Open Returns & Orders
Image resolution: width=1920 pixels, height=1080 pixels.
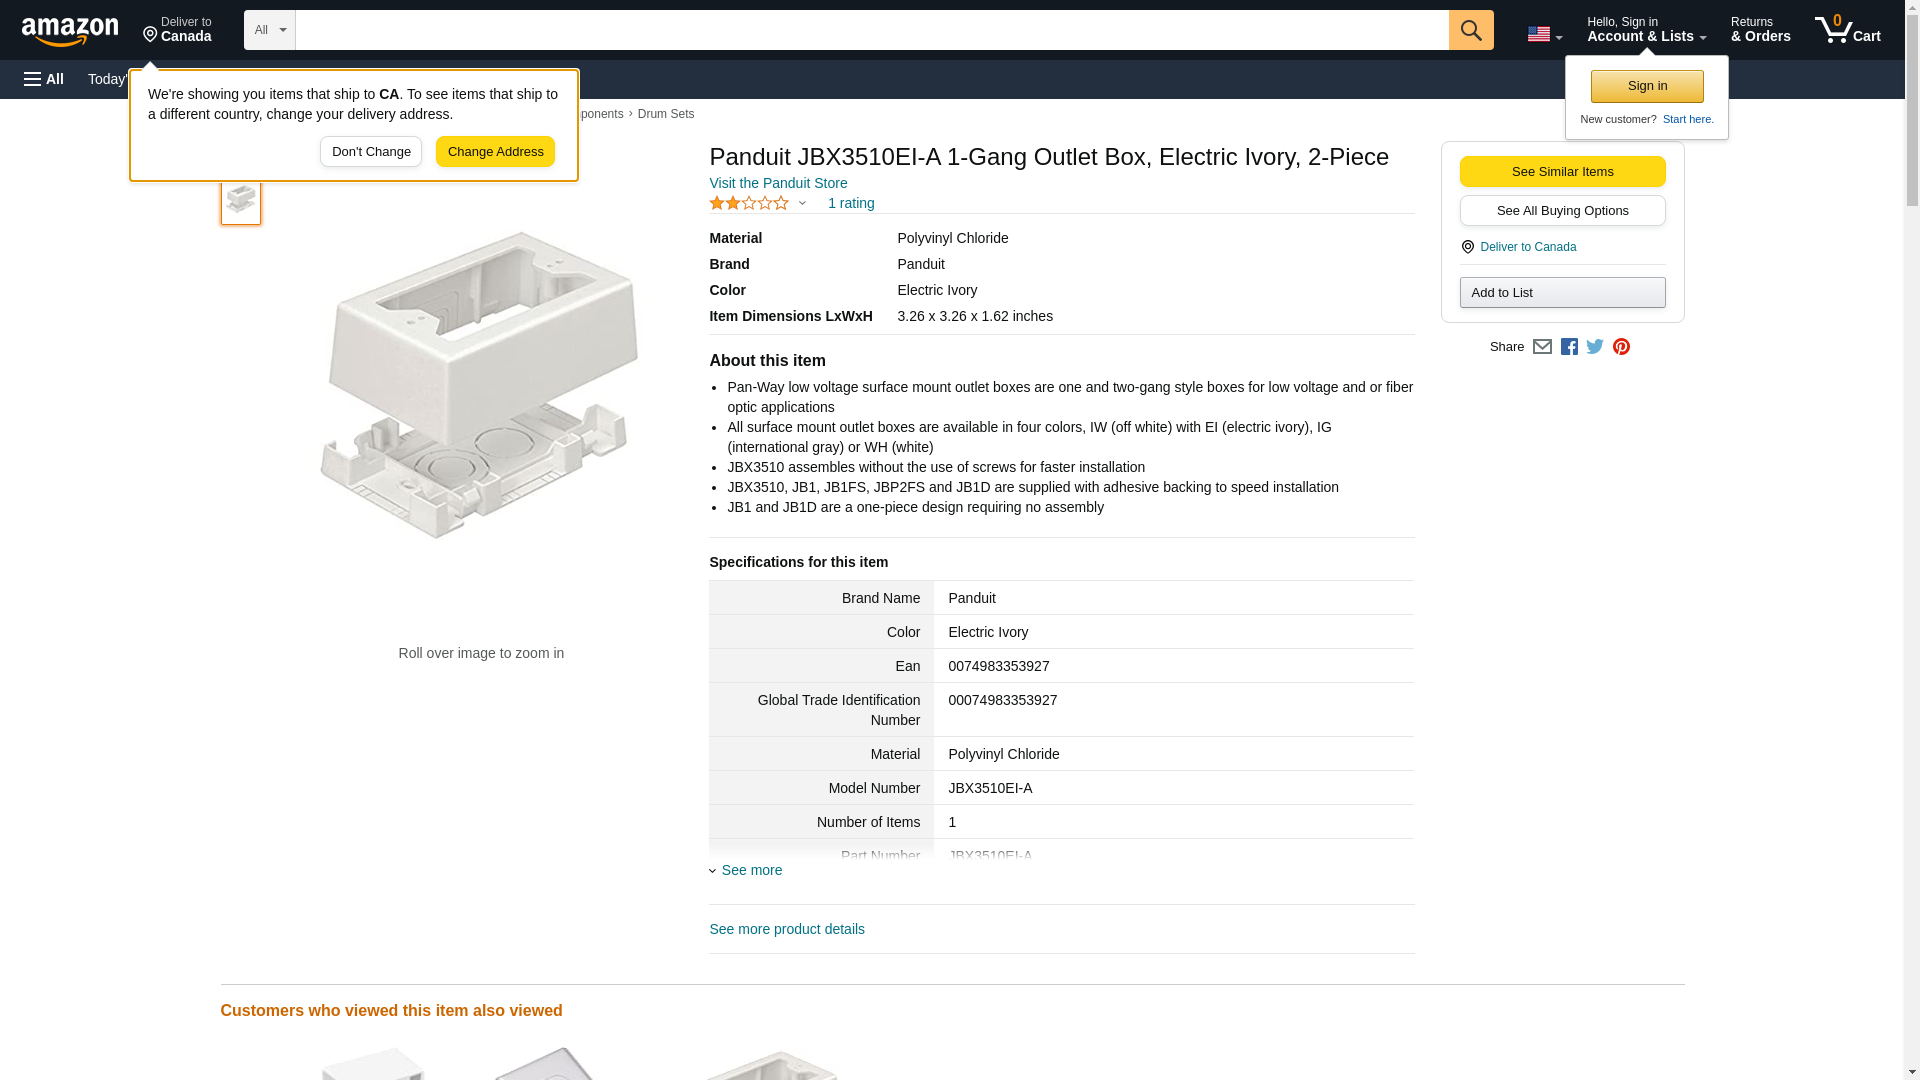click(1760, 30)
